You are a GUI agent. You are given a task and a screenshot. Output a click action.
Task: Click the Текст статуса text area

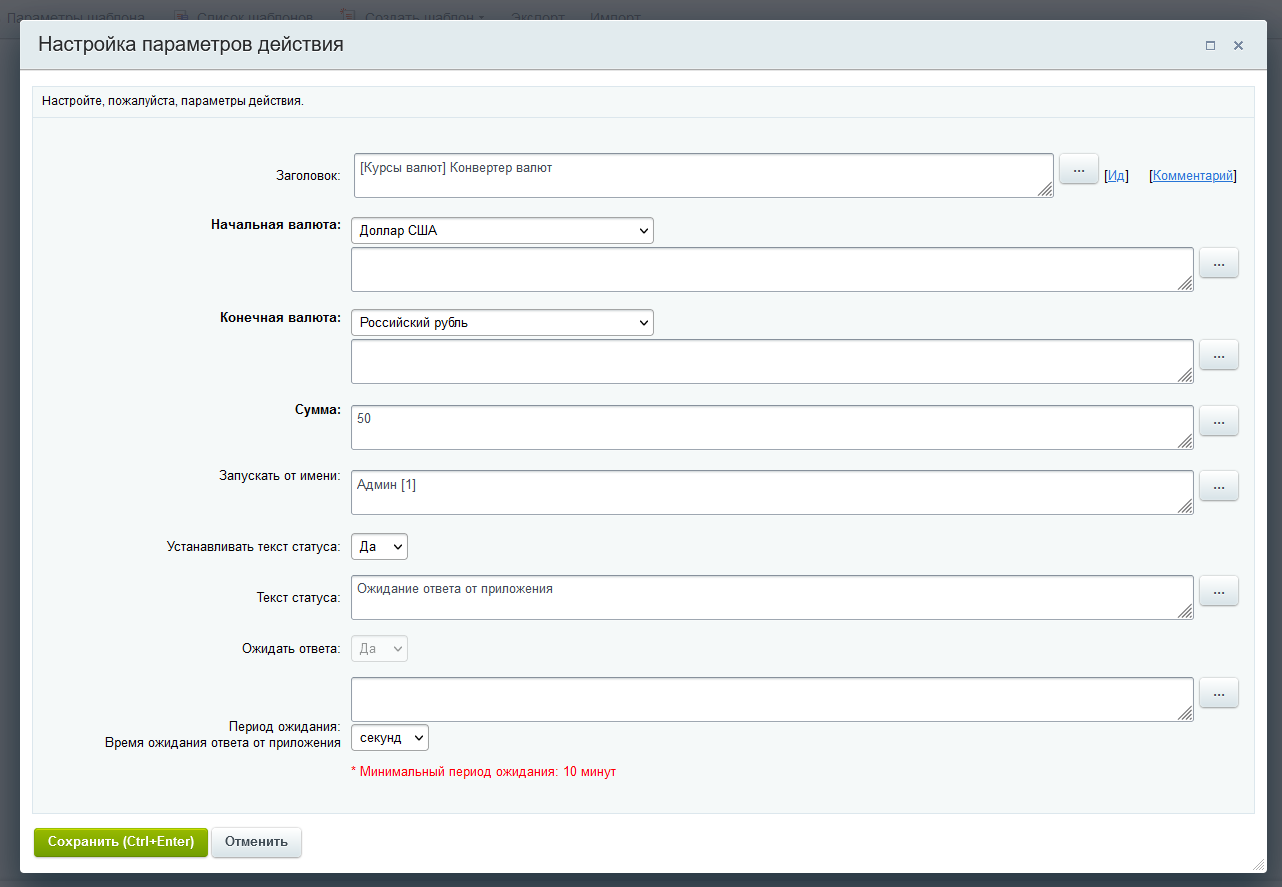(772, 598)
